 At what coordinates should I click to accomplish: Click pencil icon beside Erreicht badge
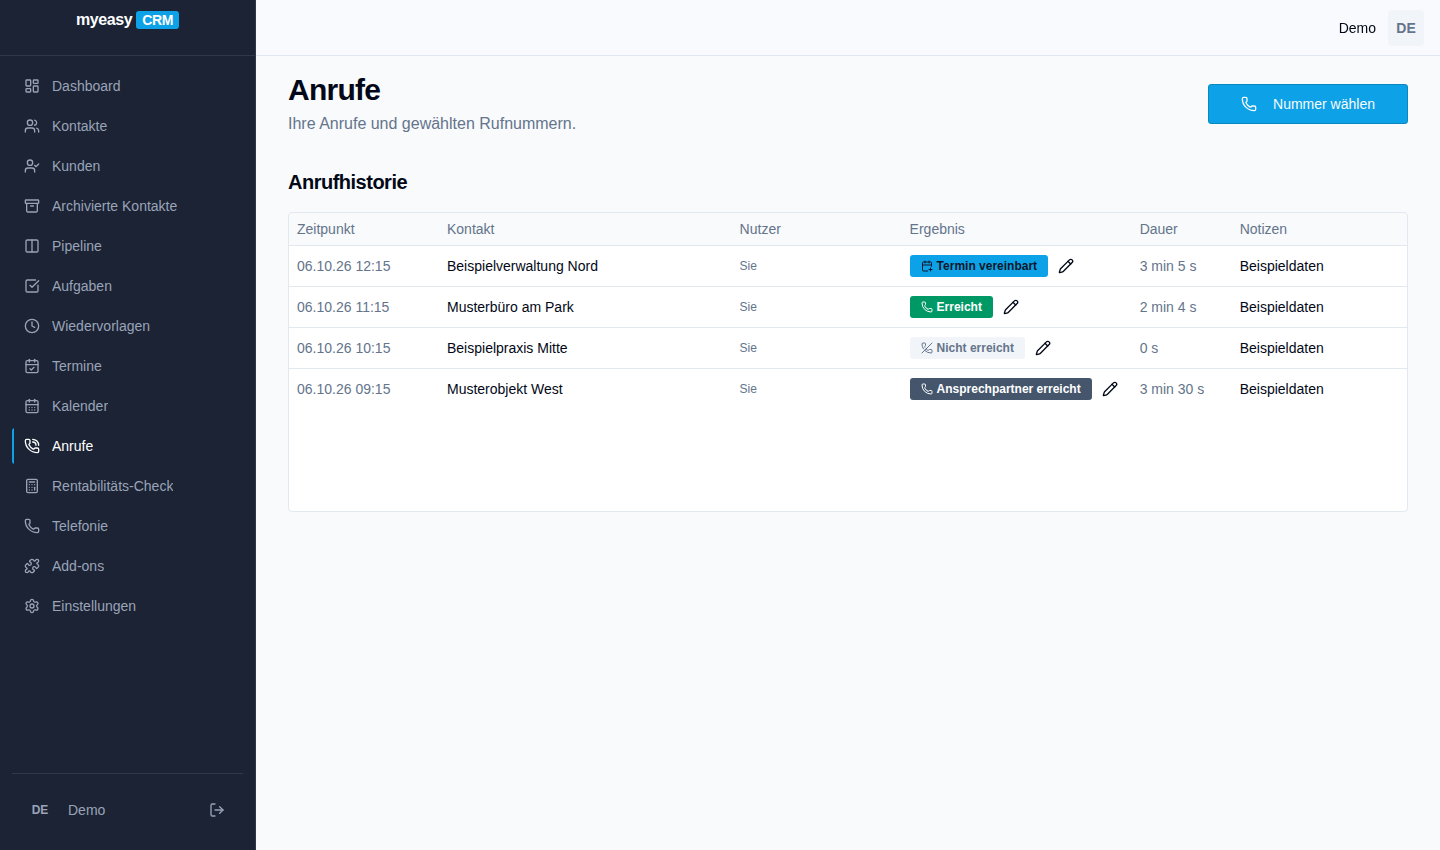point(1011,307)
